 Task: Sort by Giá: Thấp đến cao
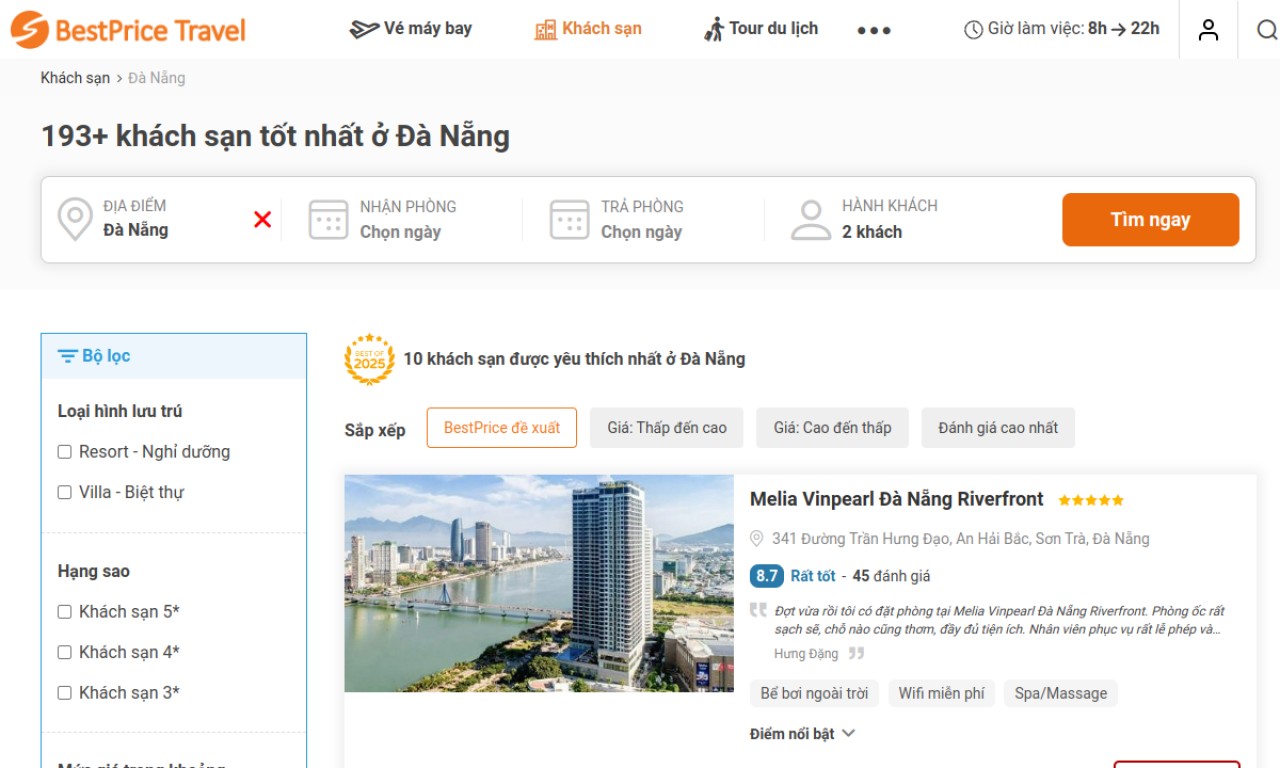667,428
